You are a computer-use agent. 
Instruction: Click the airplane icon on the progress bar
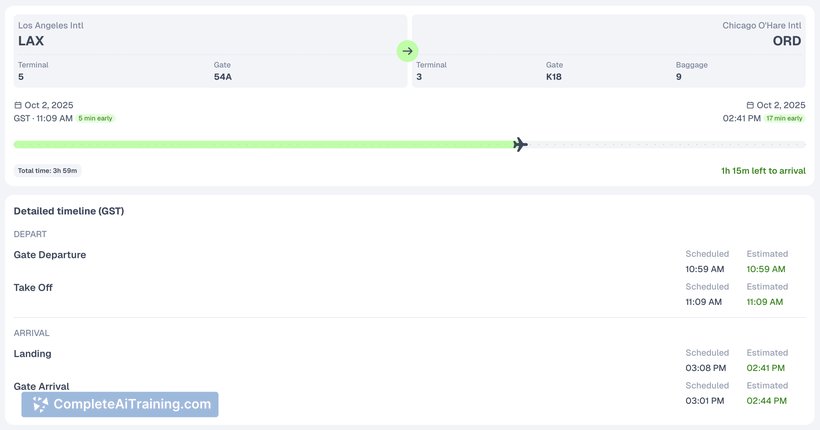click(520, 145)
